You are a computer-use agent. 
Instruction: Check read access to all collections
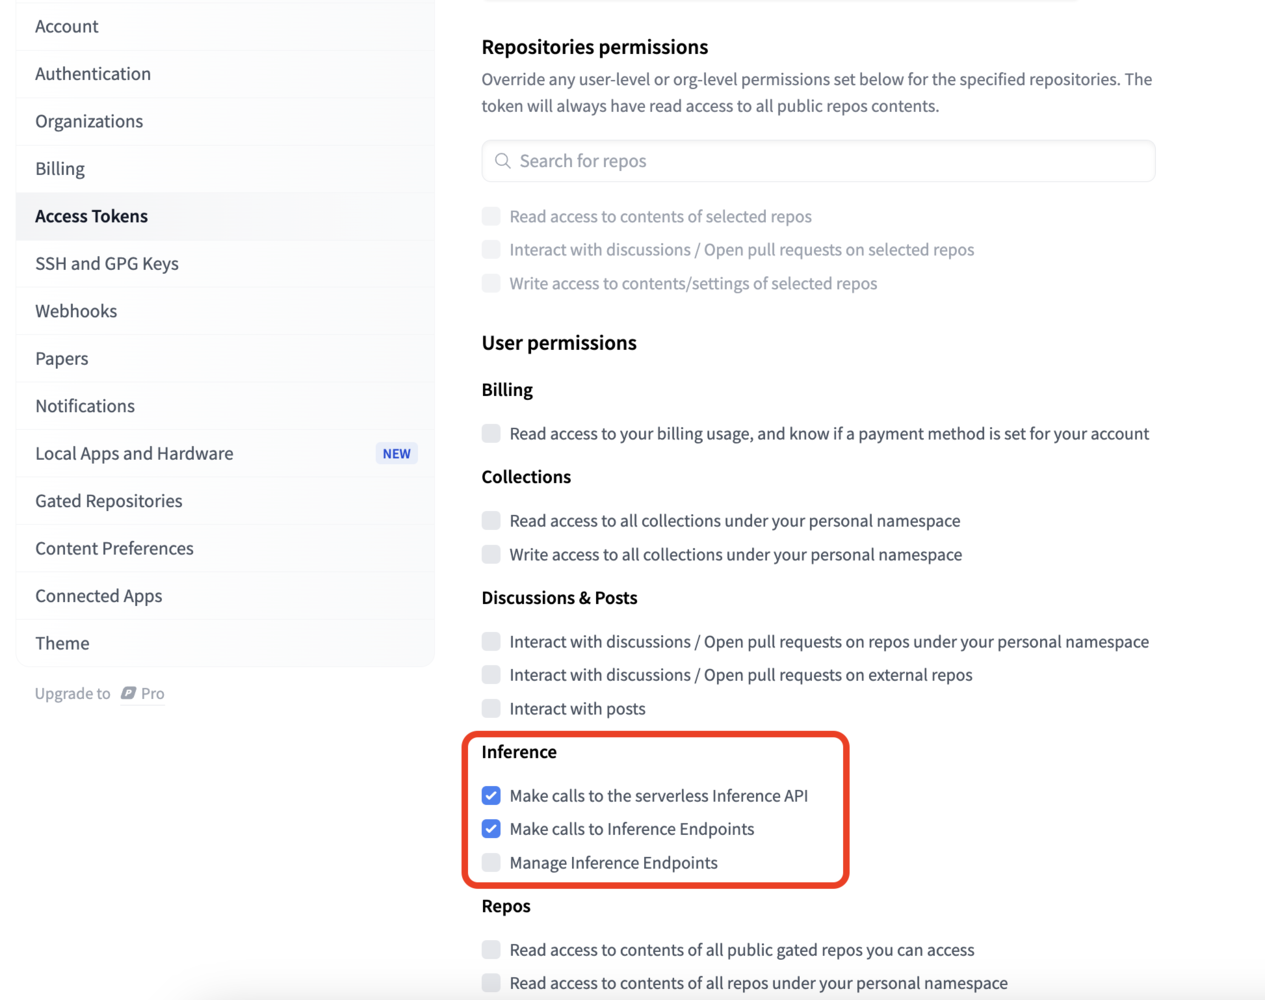click(491, 520)
